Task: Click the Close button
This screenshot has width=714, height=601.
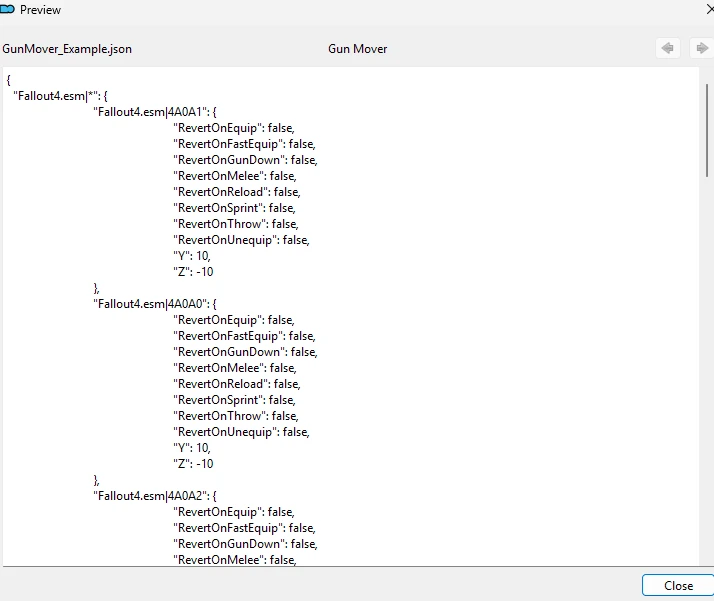Action: tap(678, 585)
